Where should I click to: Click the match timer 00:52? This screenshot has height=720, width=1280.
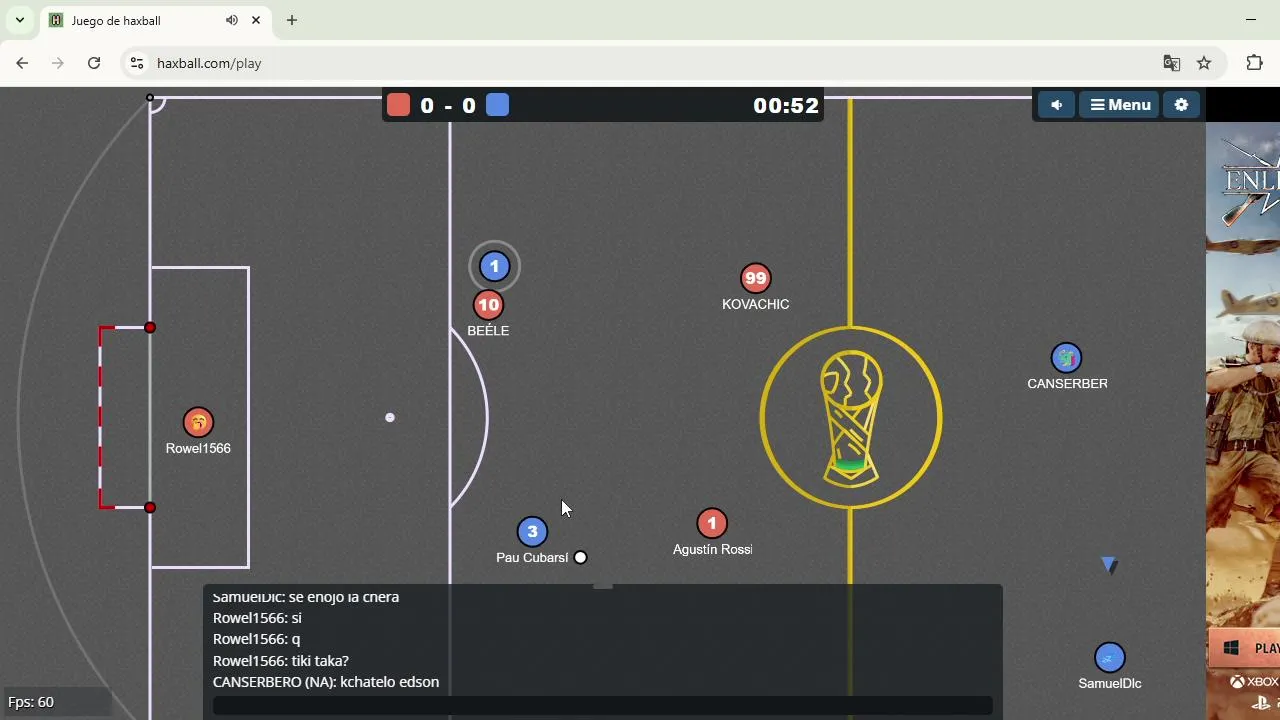(x=786, y=105)
